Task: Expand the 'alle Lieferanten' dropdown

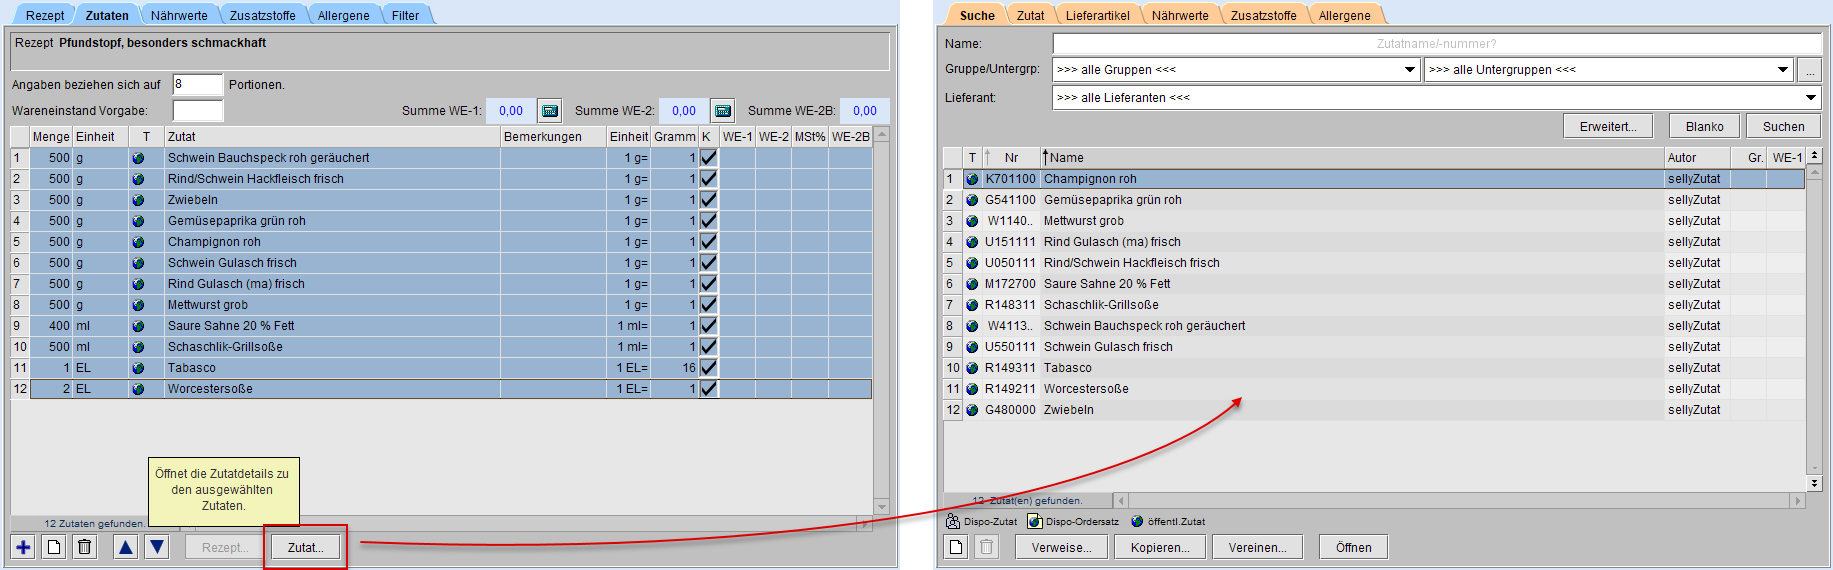Action: click(1811, 98)
